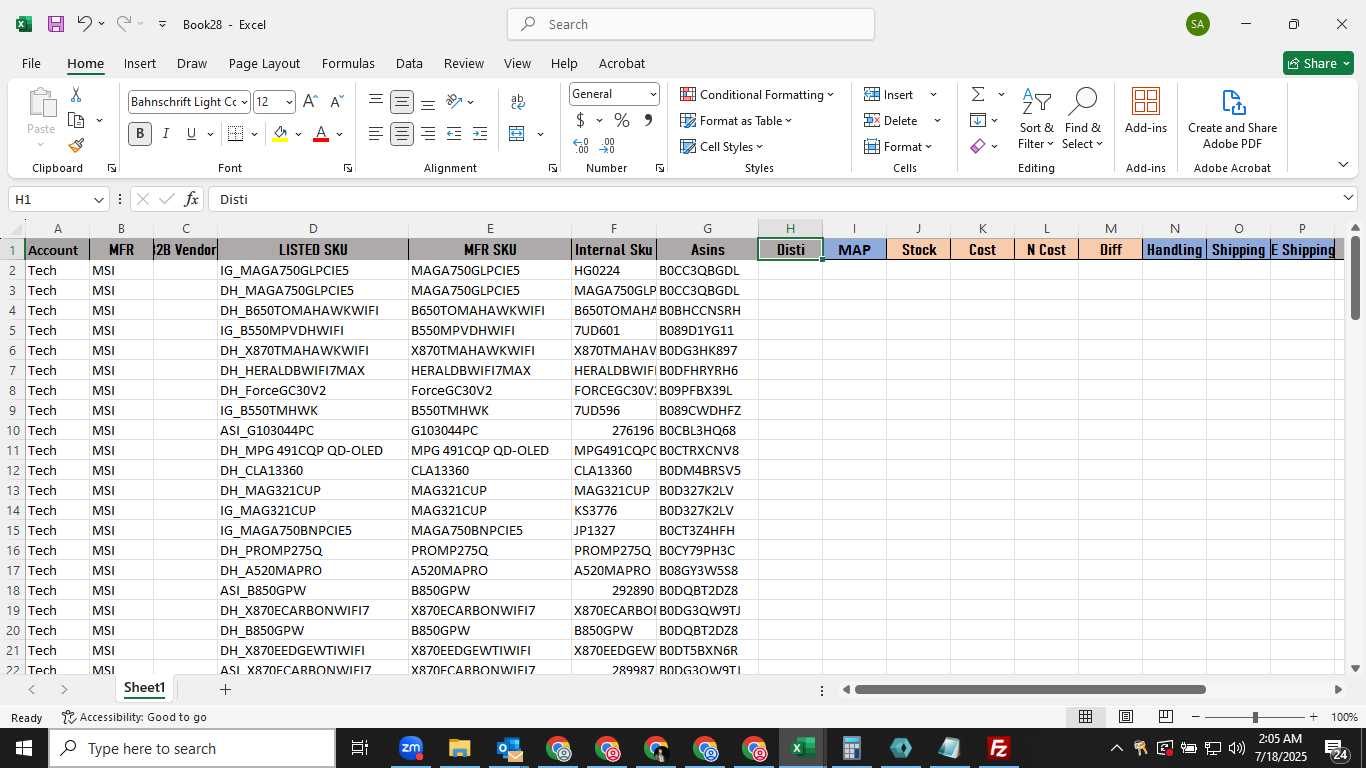Toggle Align Left button

pyautogui.click(x=376, y=134)
